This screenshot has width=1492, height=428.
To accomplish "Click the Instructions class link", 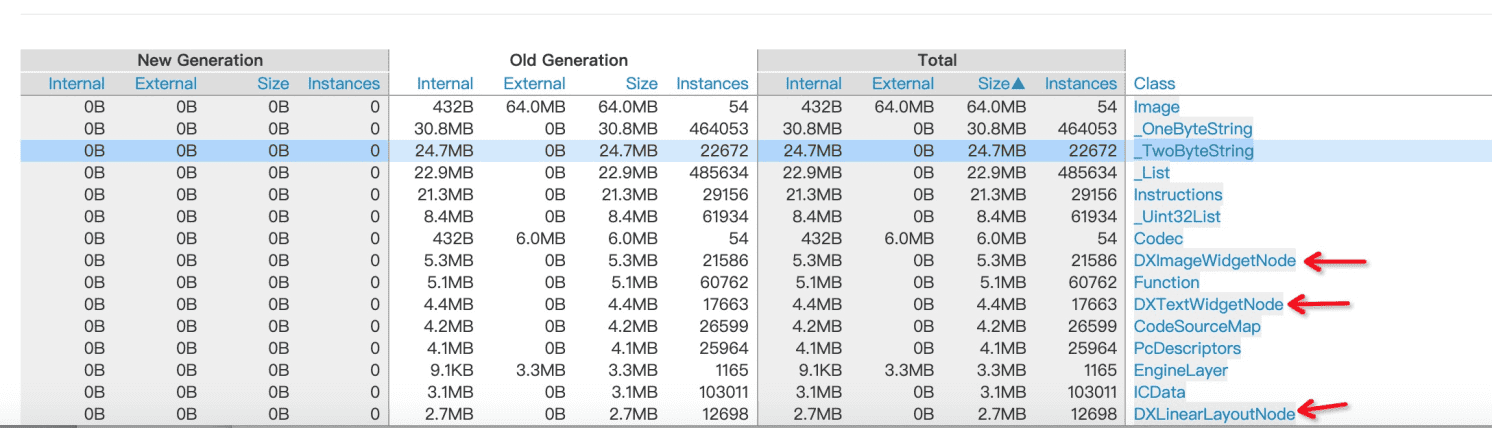I will pos(1177,195).
